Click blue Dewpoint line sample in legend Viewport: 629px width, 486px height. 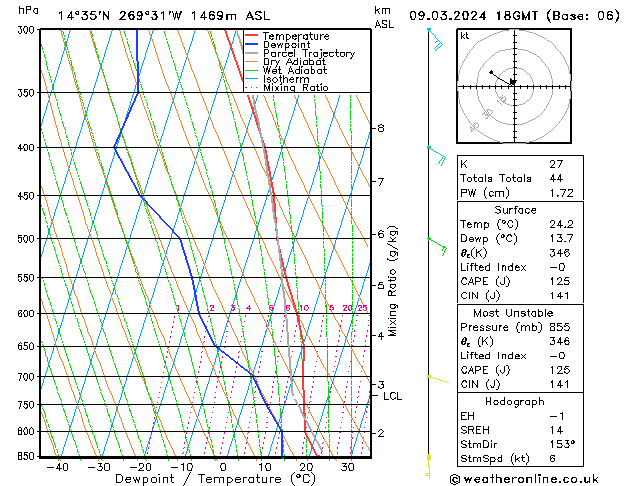(x=251, y=44)
